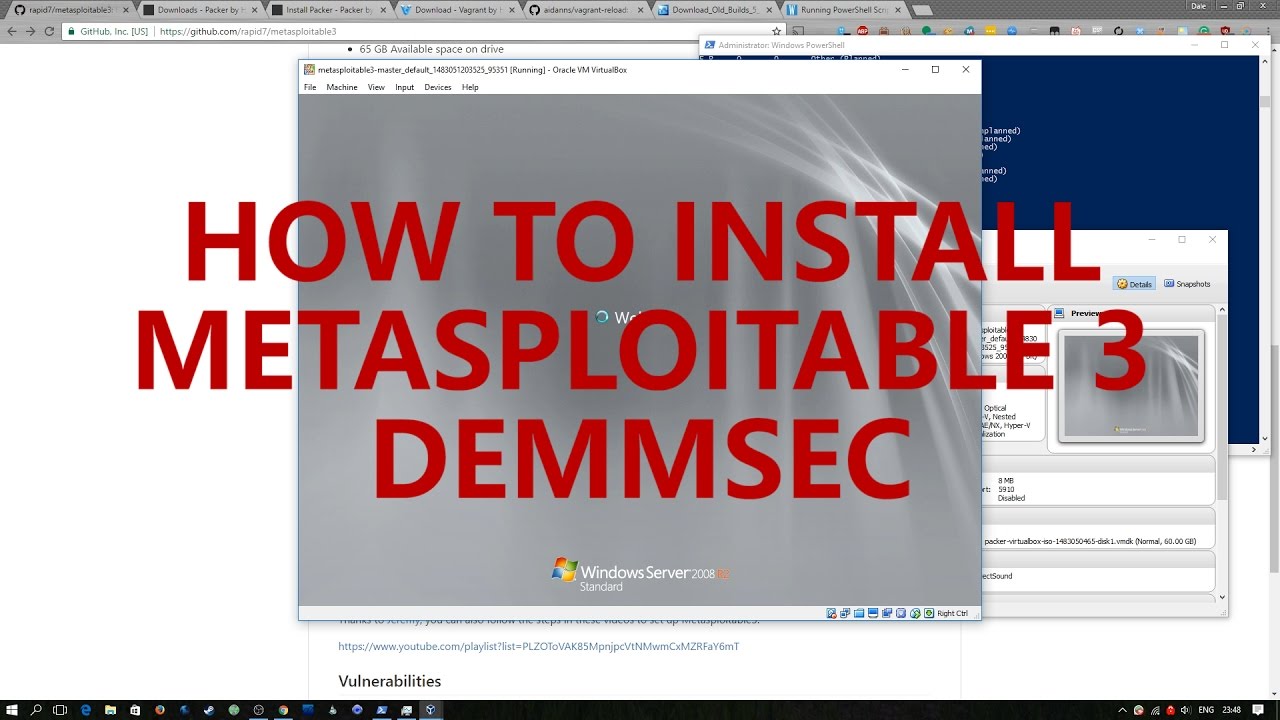
Task: Reload the Chrome page
Action: tap(49, 31)
